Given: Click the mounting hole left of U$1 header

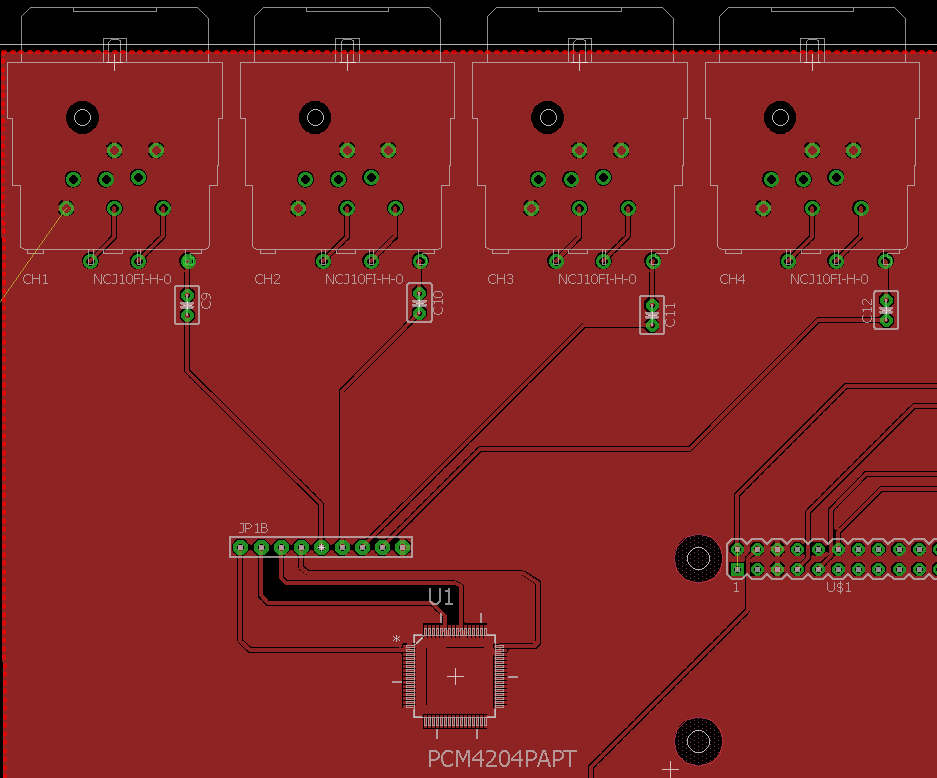Looking at the screenshot, I should (698, 558).
